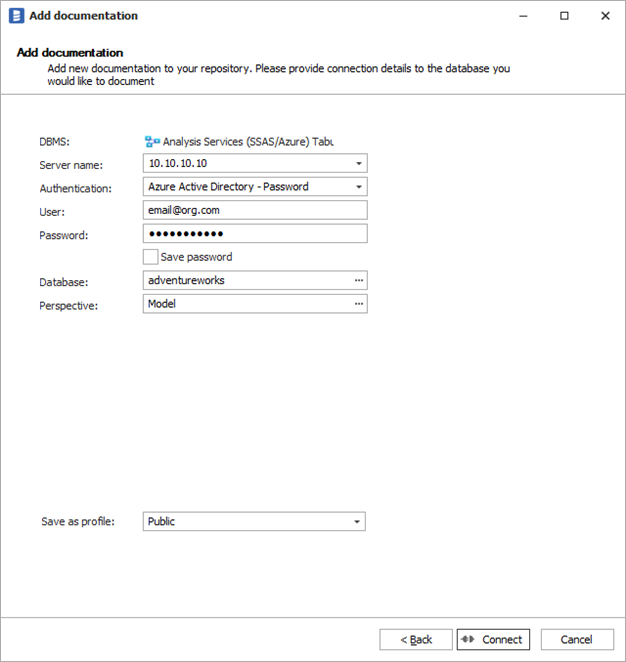Expand the Server name dropdown arrow

(x=358, y=163)
